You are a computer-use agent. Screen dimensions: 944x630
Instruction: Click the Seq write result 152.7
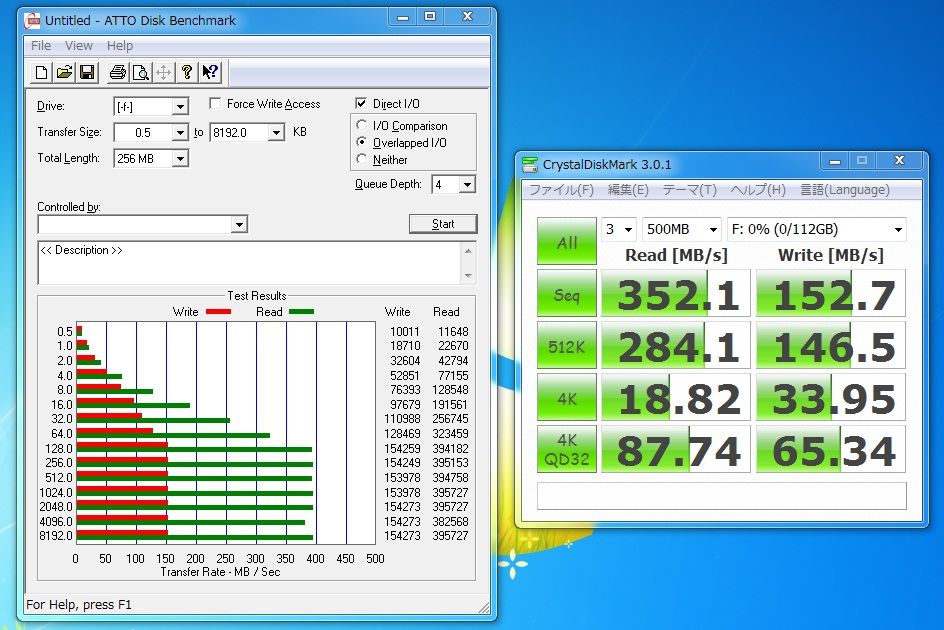tap(831, 293)
